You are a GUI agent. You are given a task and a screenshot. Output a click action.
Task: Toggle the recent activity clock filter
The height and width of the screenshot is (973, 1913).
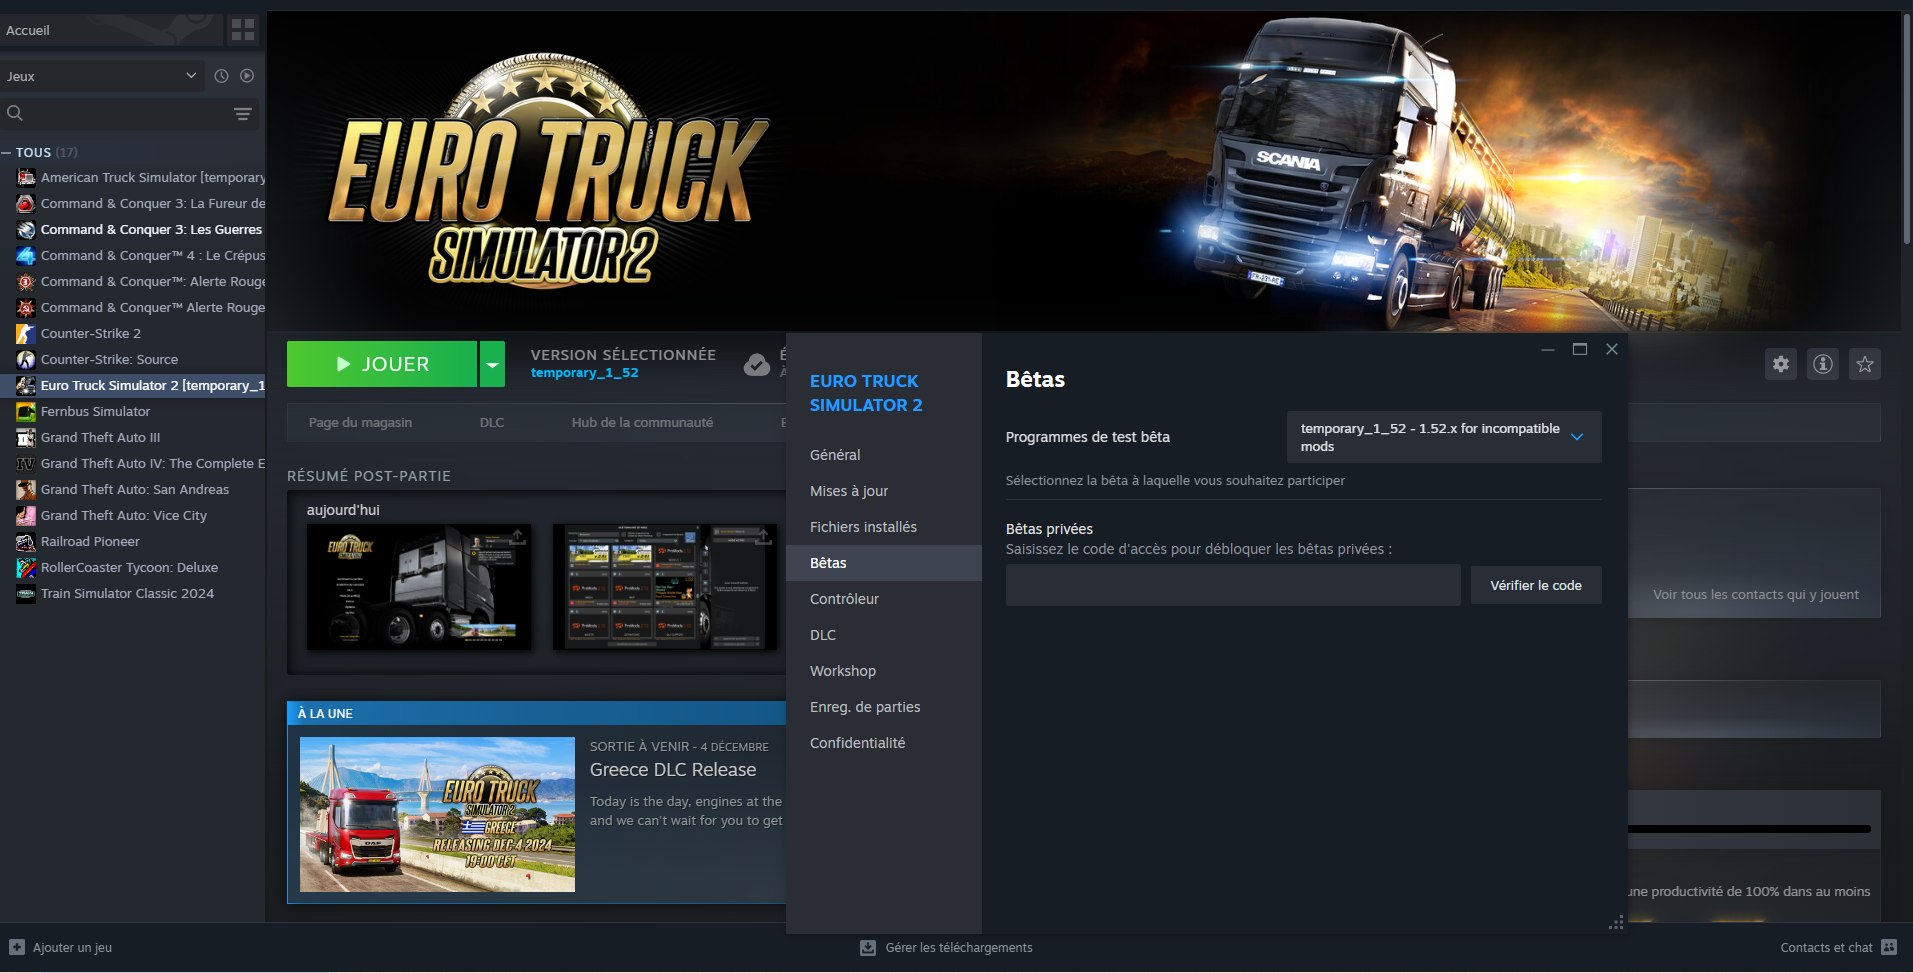pos(221,76)
